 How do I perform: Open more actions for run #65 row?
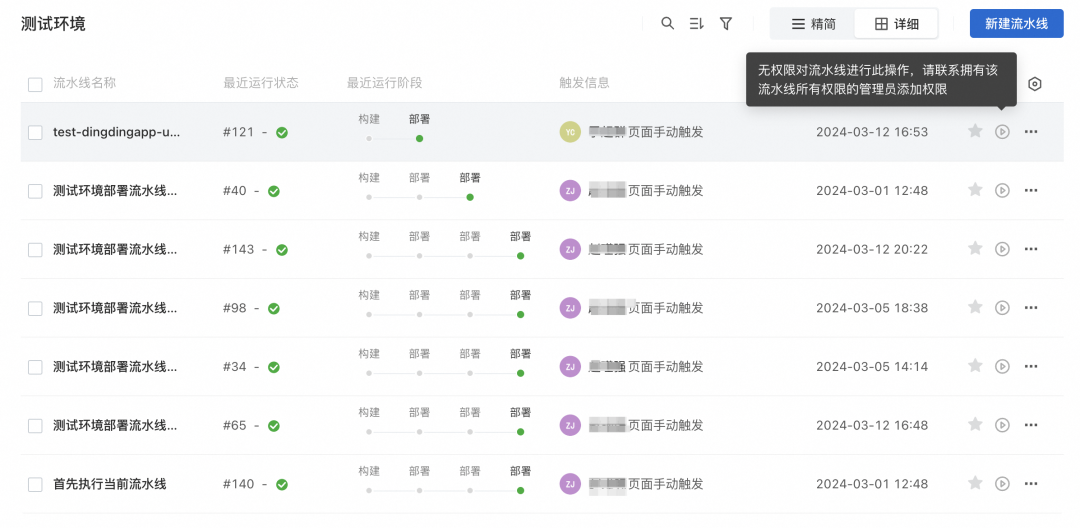coord(1031,425)
